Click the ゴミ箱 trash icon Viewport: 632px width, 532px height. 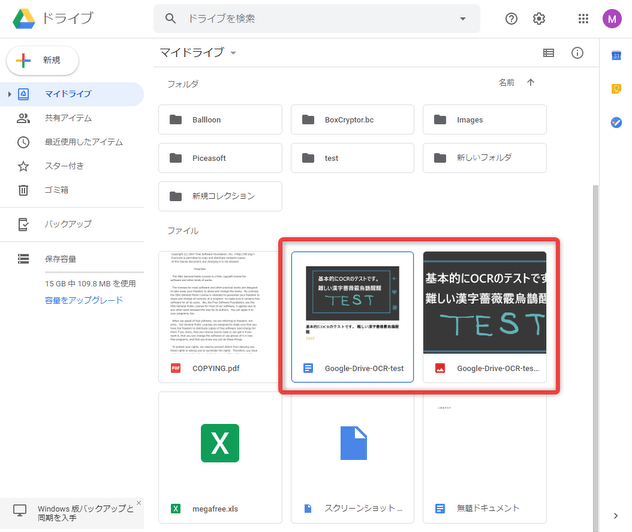(23, 190)
